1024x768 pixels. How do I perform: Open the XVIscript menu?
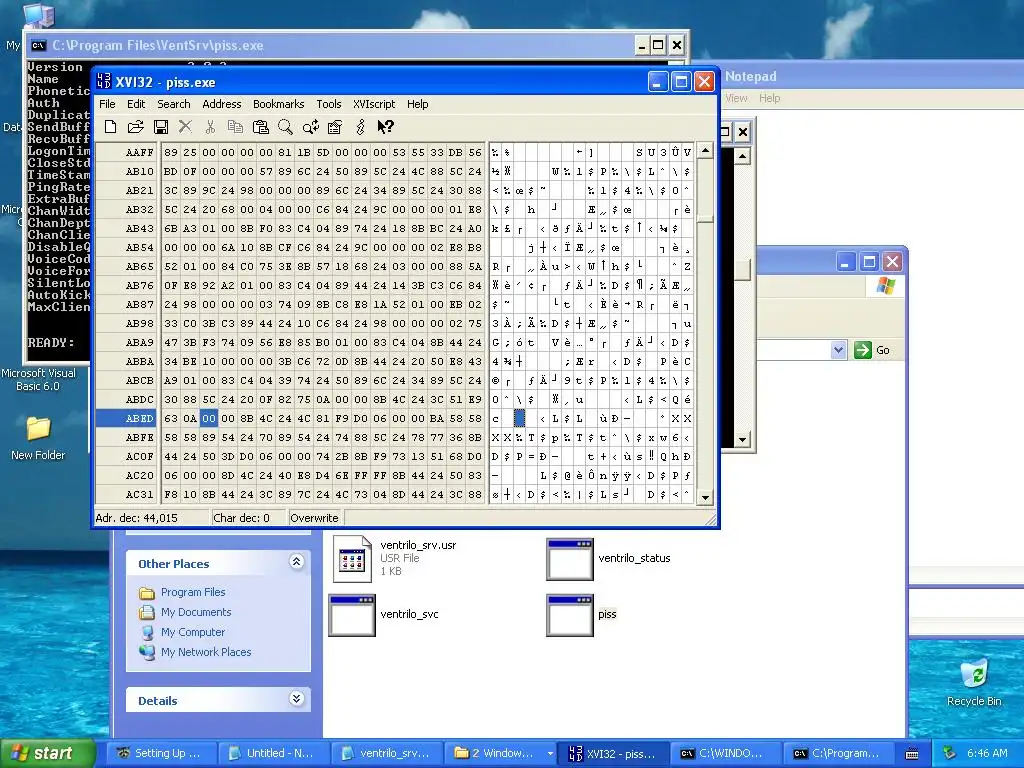click(374, 104)
